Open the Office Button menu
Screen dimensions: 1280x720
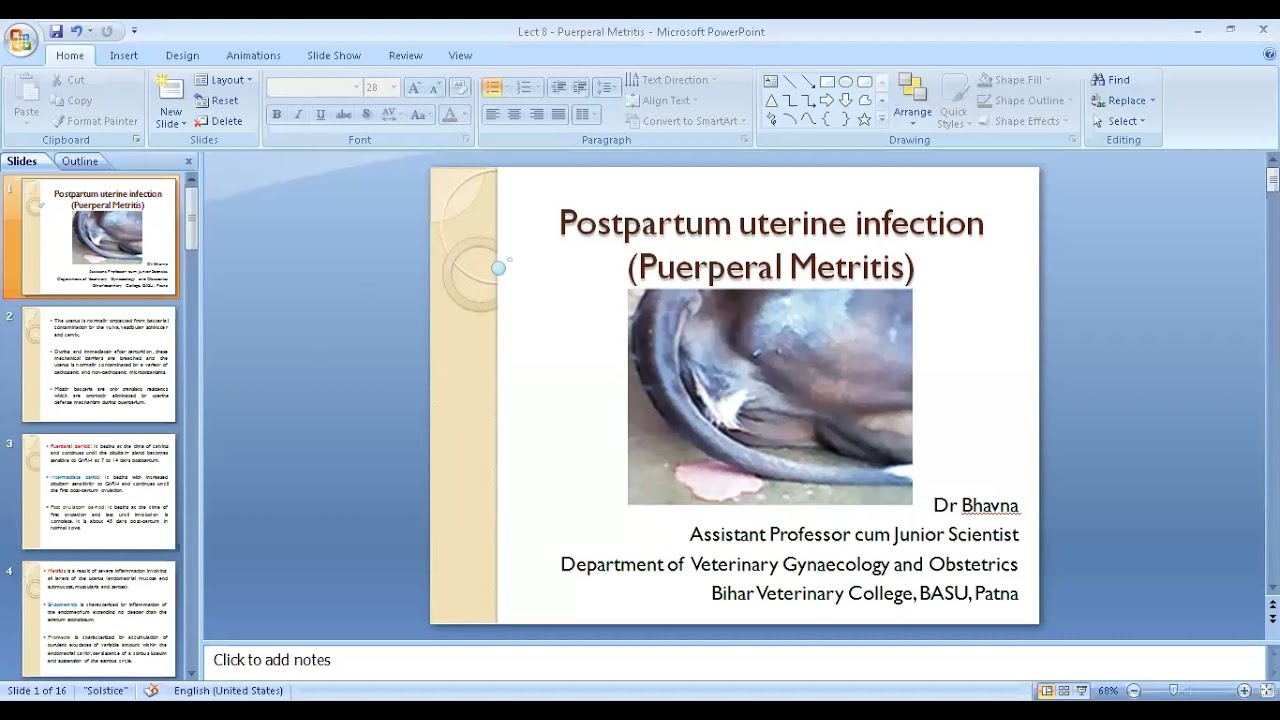(x=21, y=41)
